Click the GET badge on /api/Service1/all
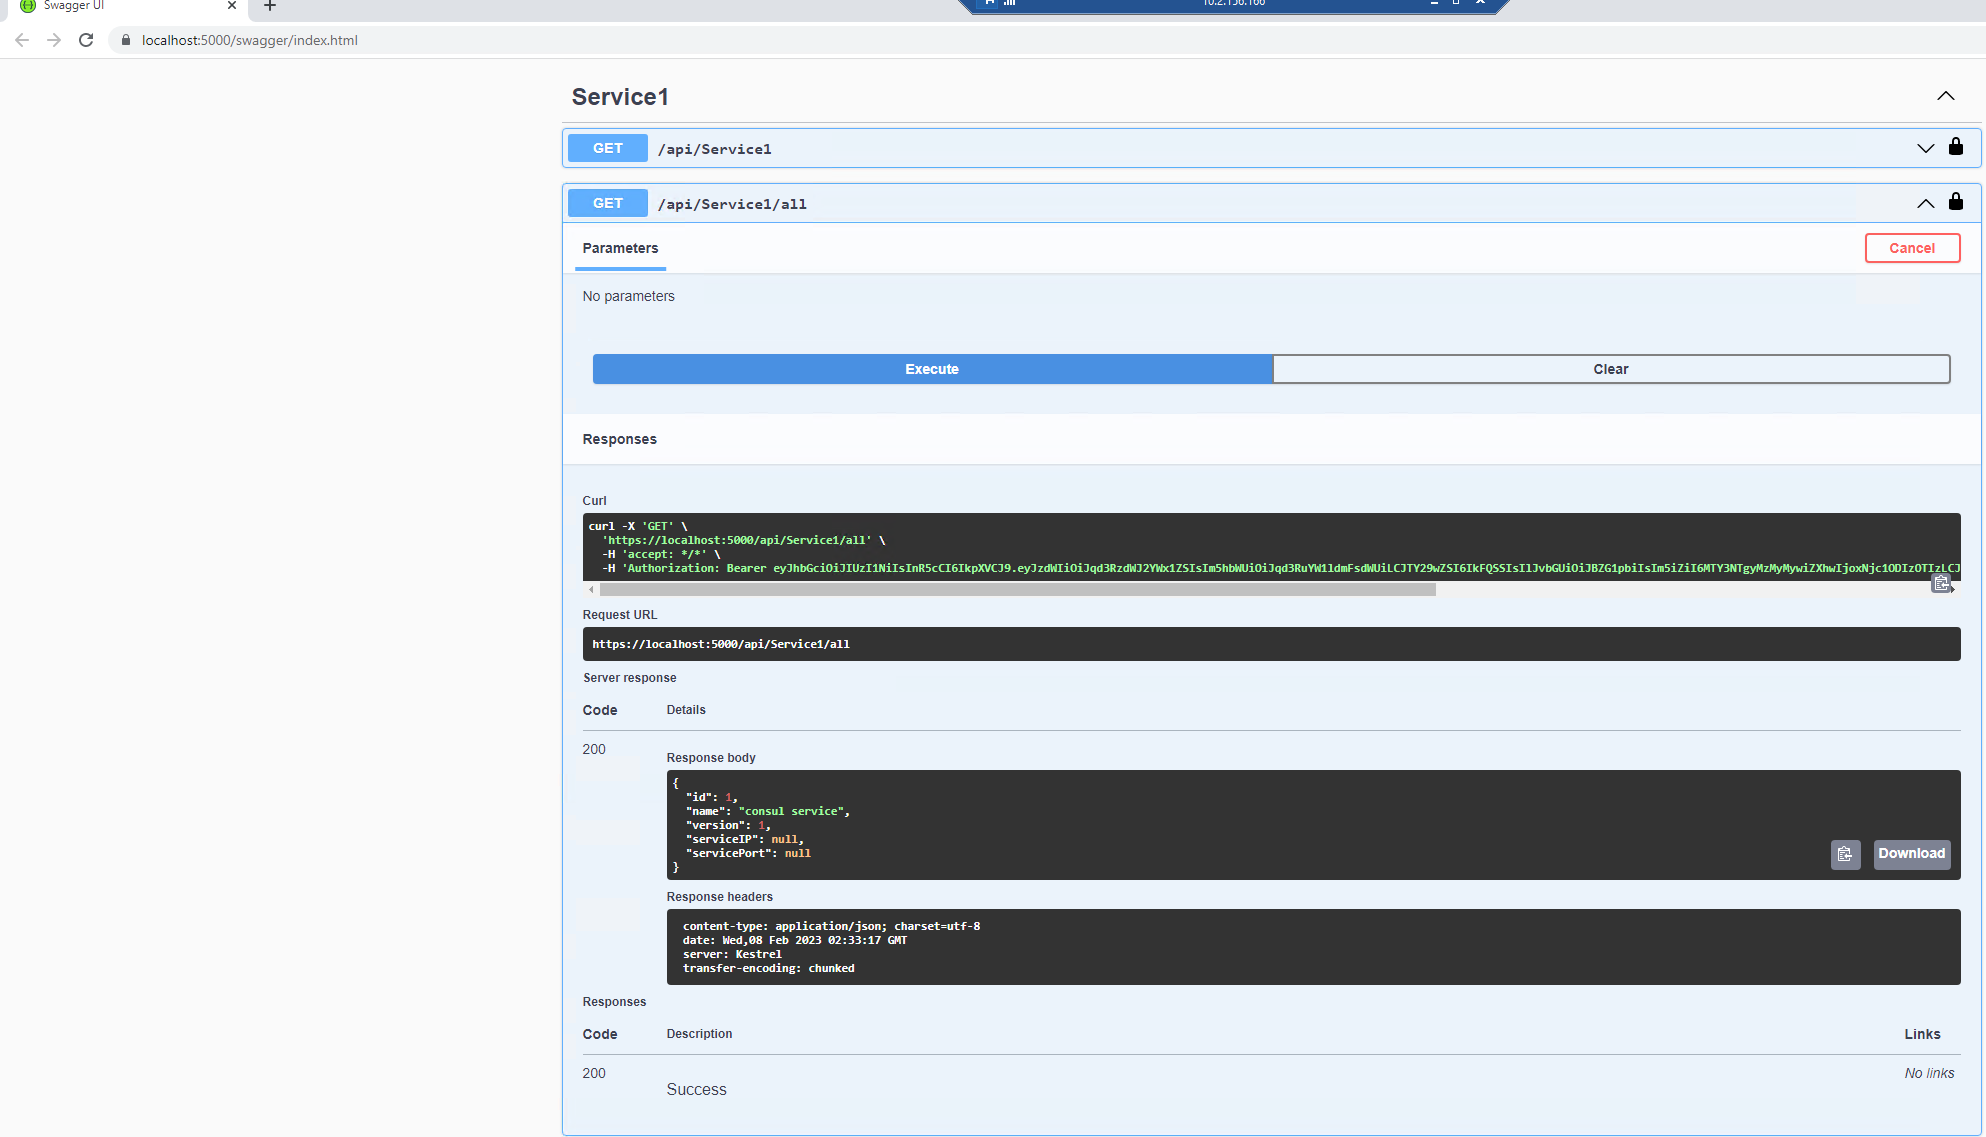The height and width of the screenshot is (1137, 1986). click(608, 203)
